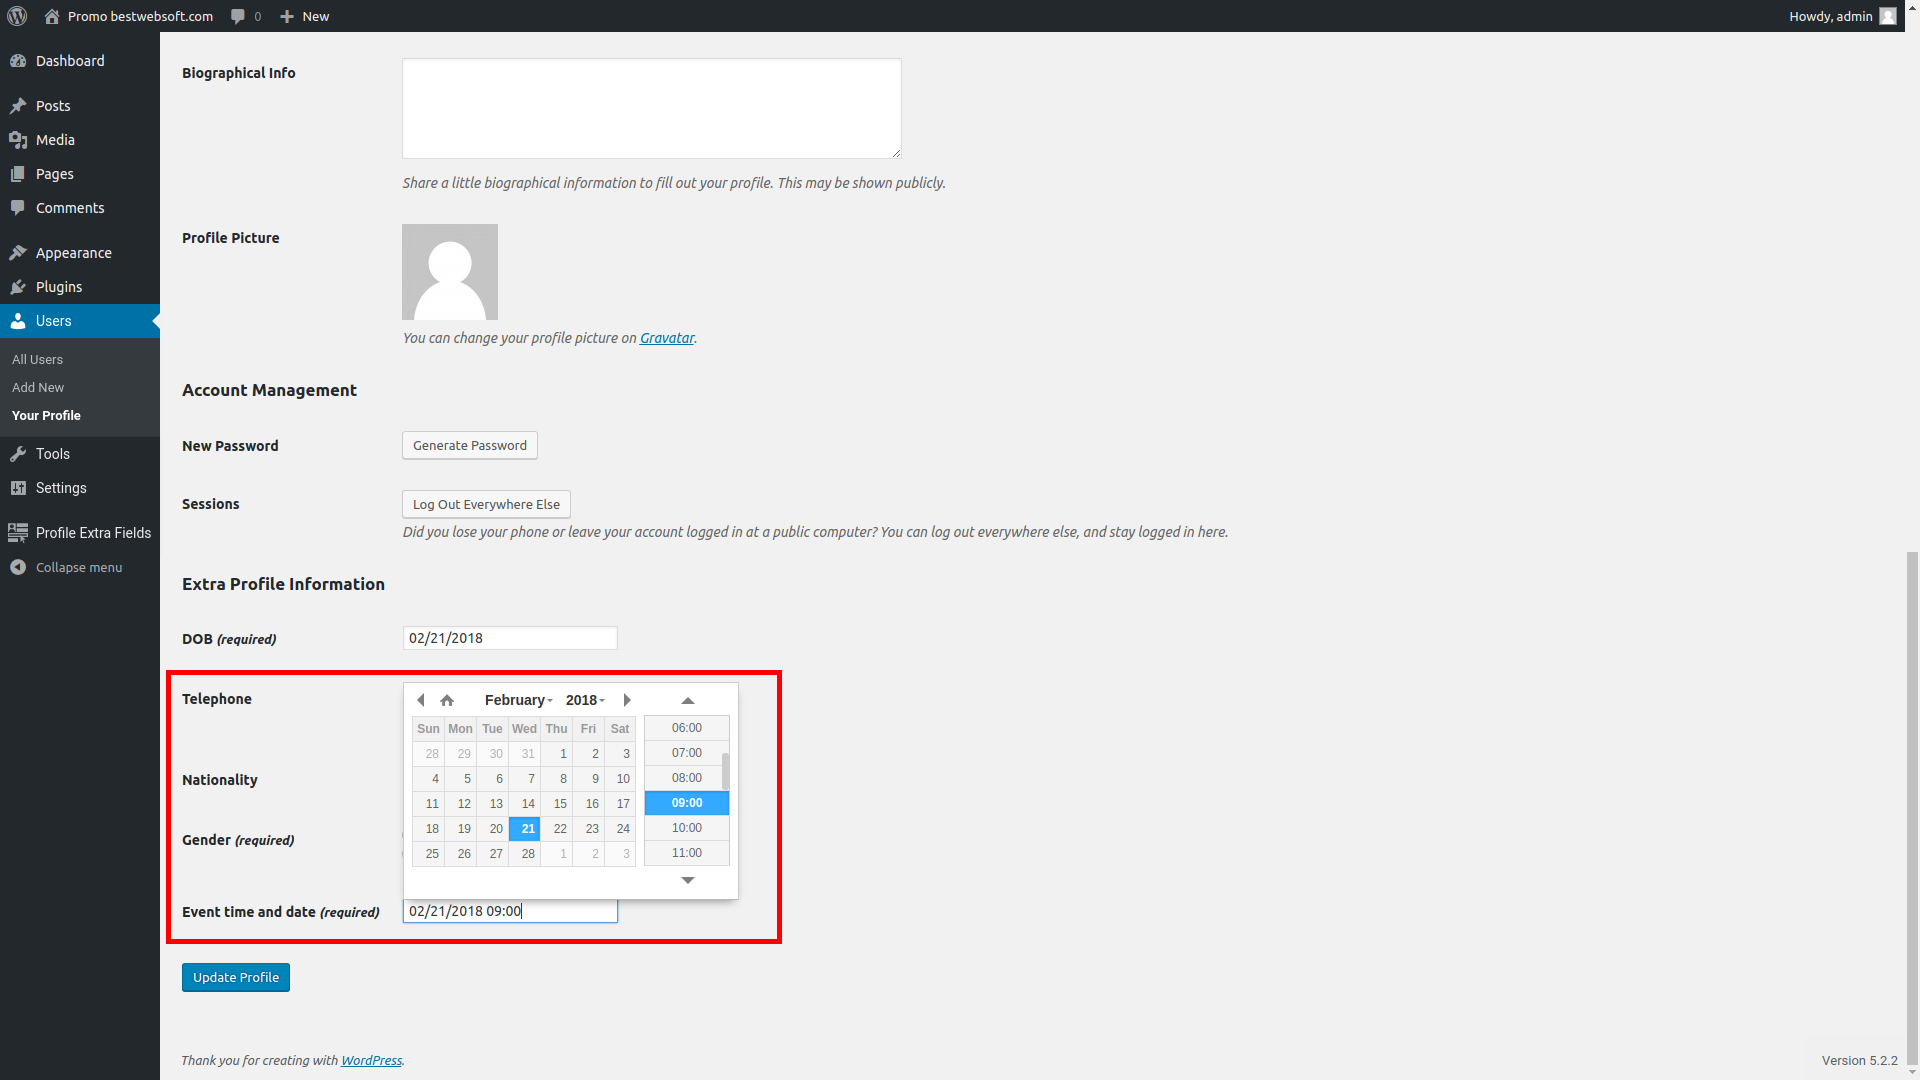Click the Settings icon in sidebar

point(18,487)
